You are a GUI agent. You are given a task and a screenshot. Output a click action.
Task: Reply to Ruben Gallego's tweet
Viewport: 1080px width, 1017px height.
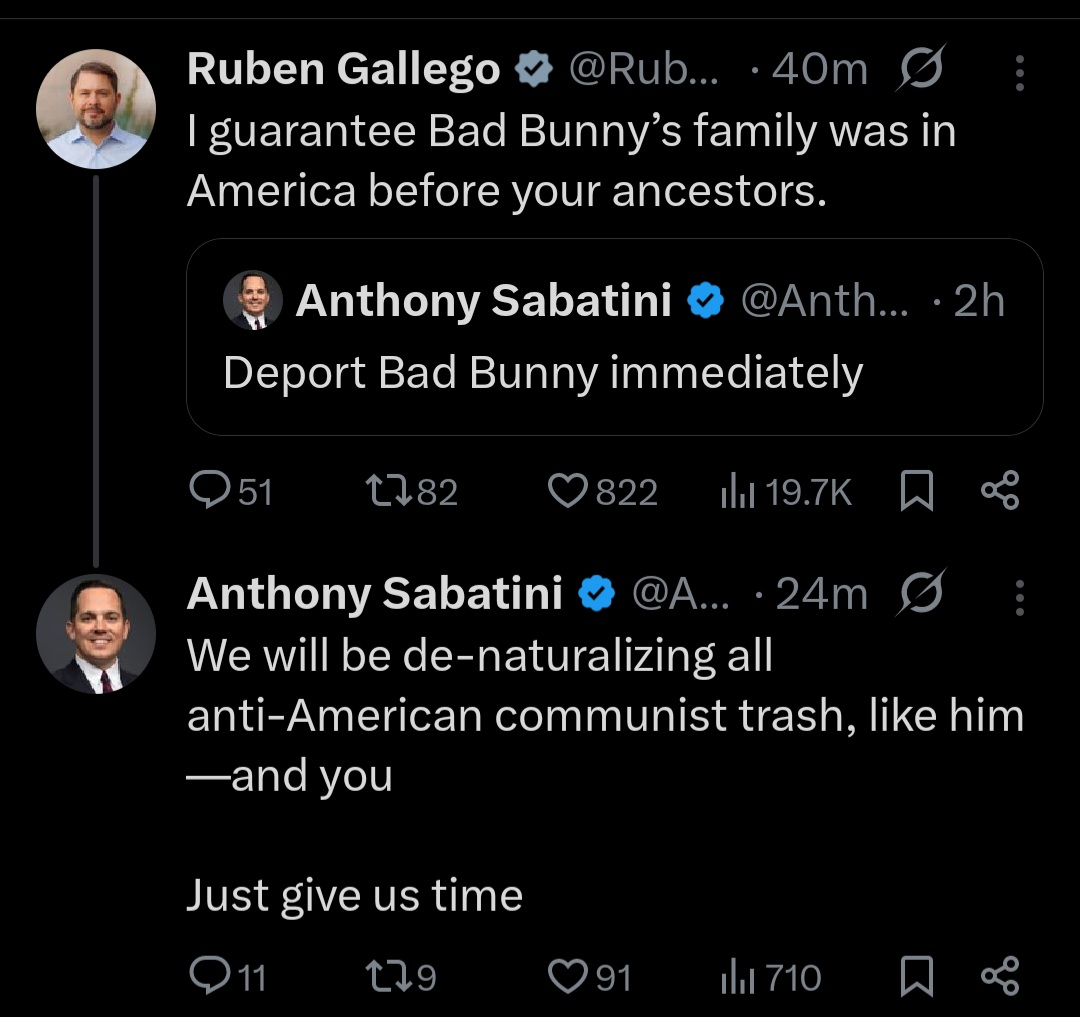pyautogui.click(x=208, y=491)
